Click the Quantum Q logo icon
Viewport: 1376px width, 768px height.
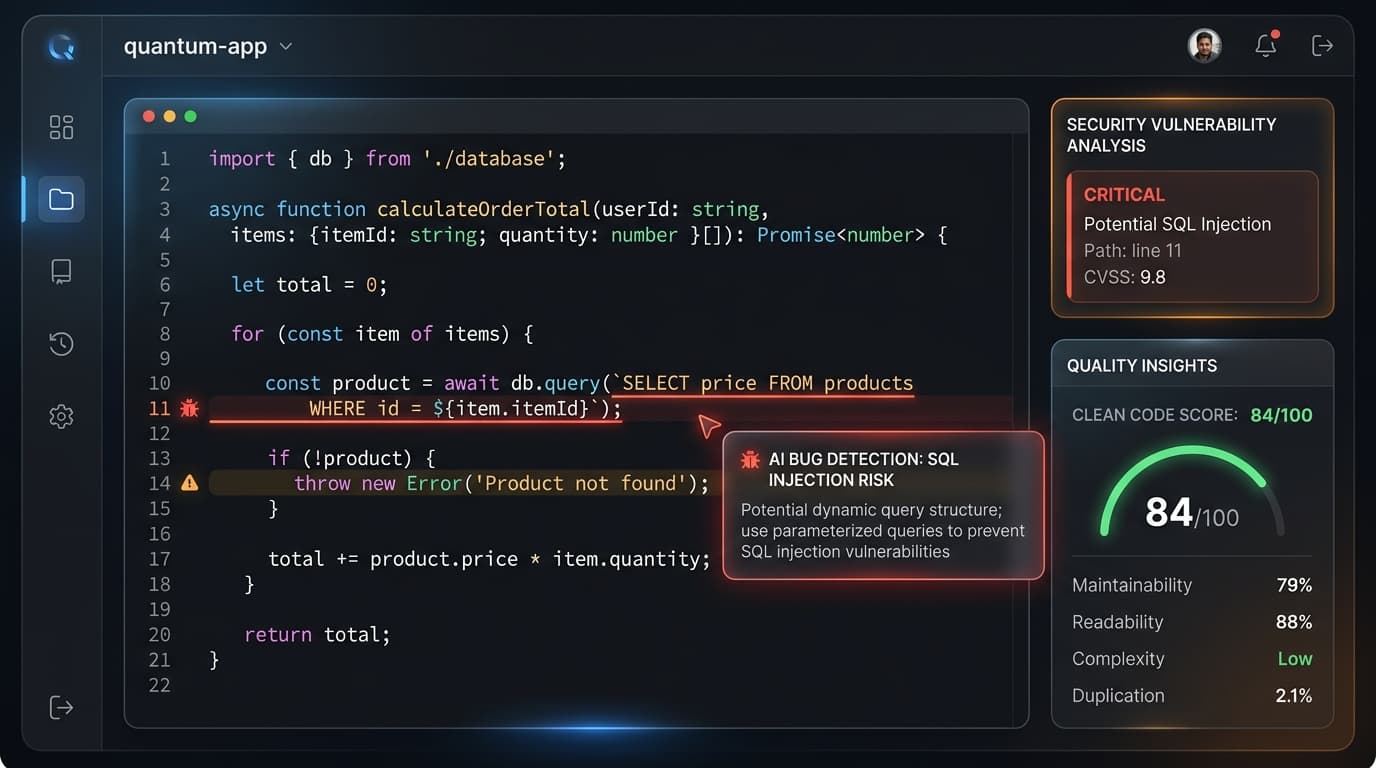[61, 46]
